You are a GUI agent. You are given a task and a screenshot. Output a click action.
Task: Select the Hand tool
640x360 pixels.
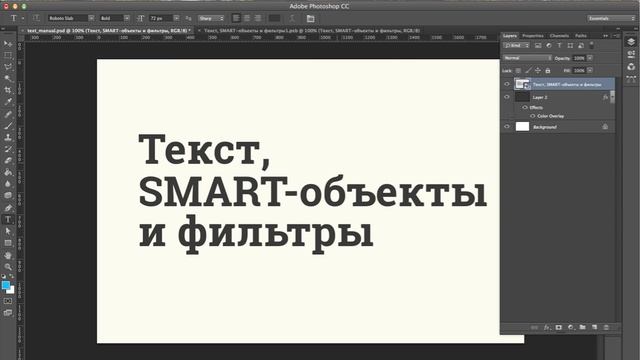click(x=8, y=256)
